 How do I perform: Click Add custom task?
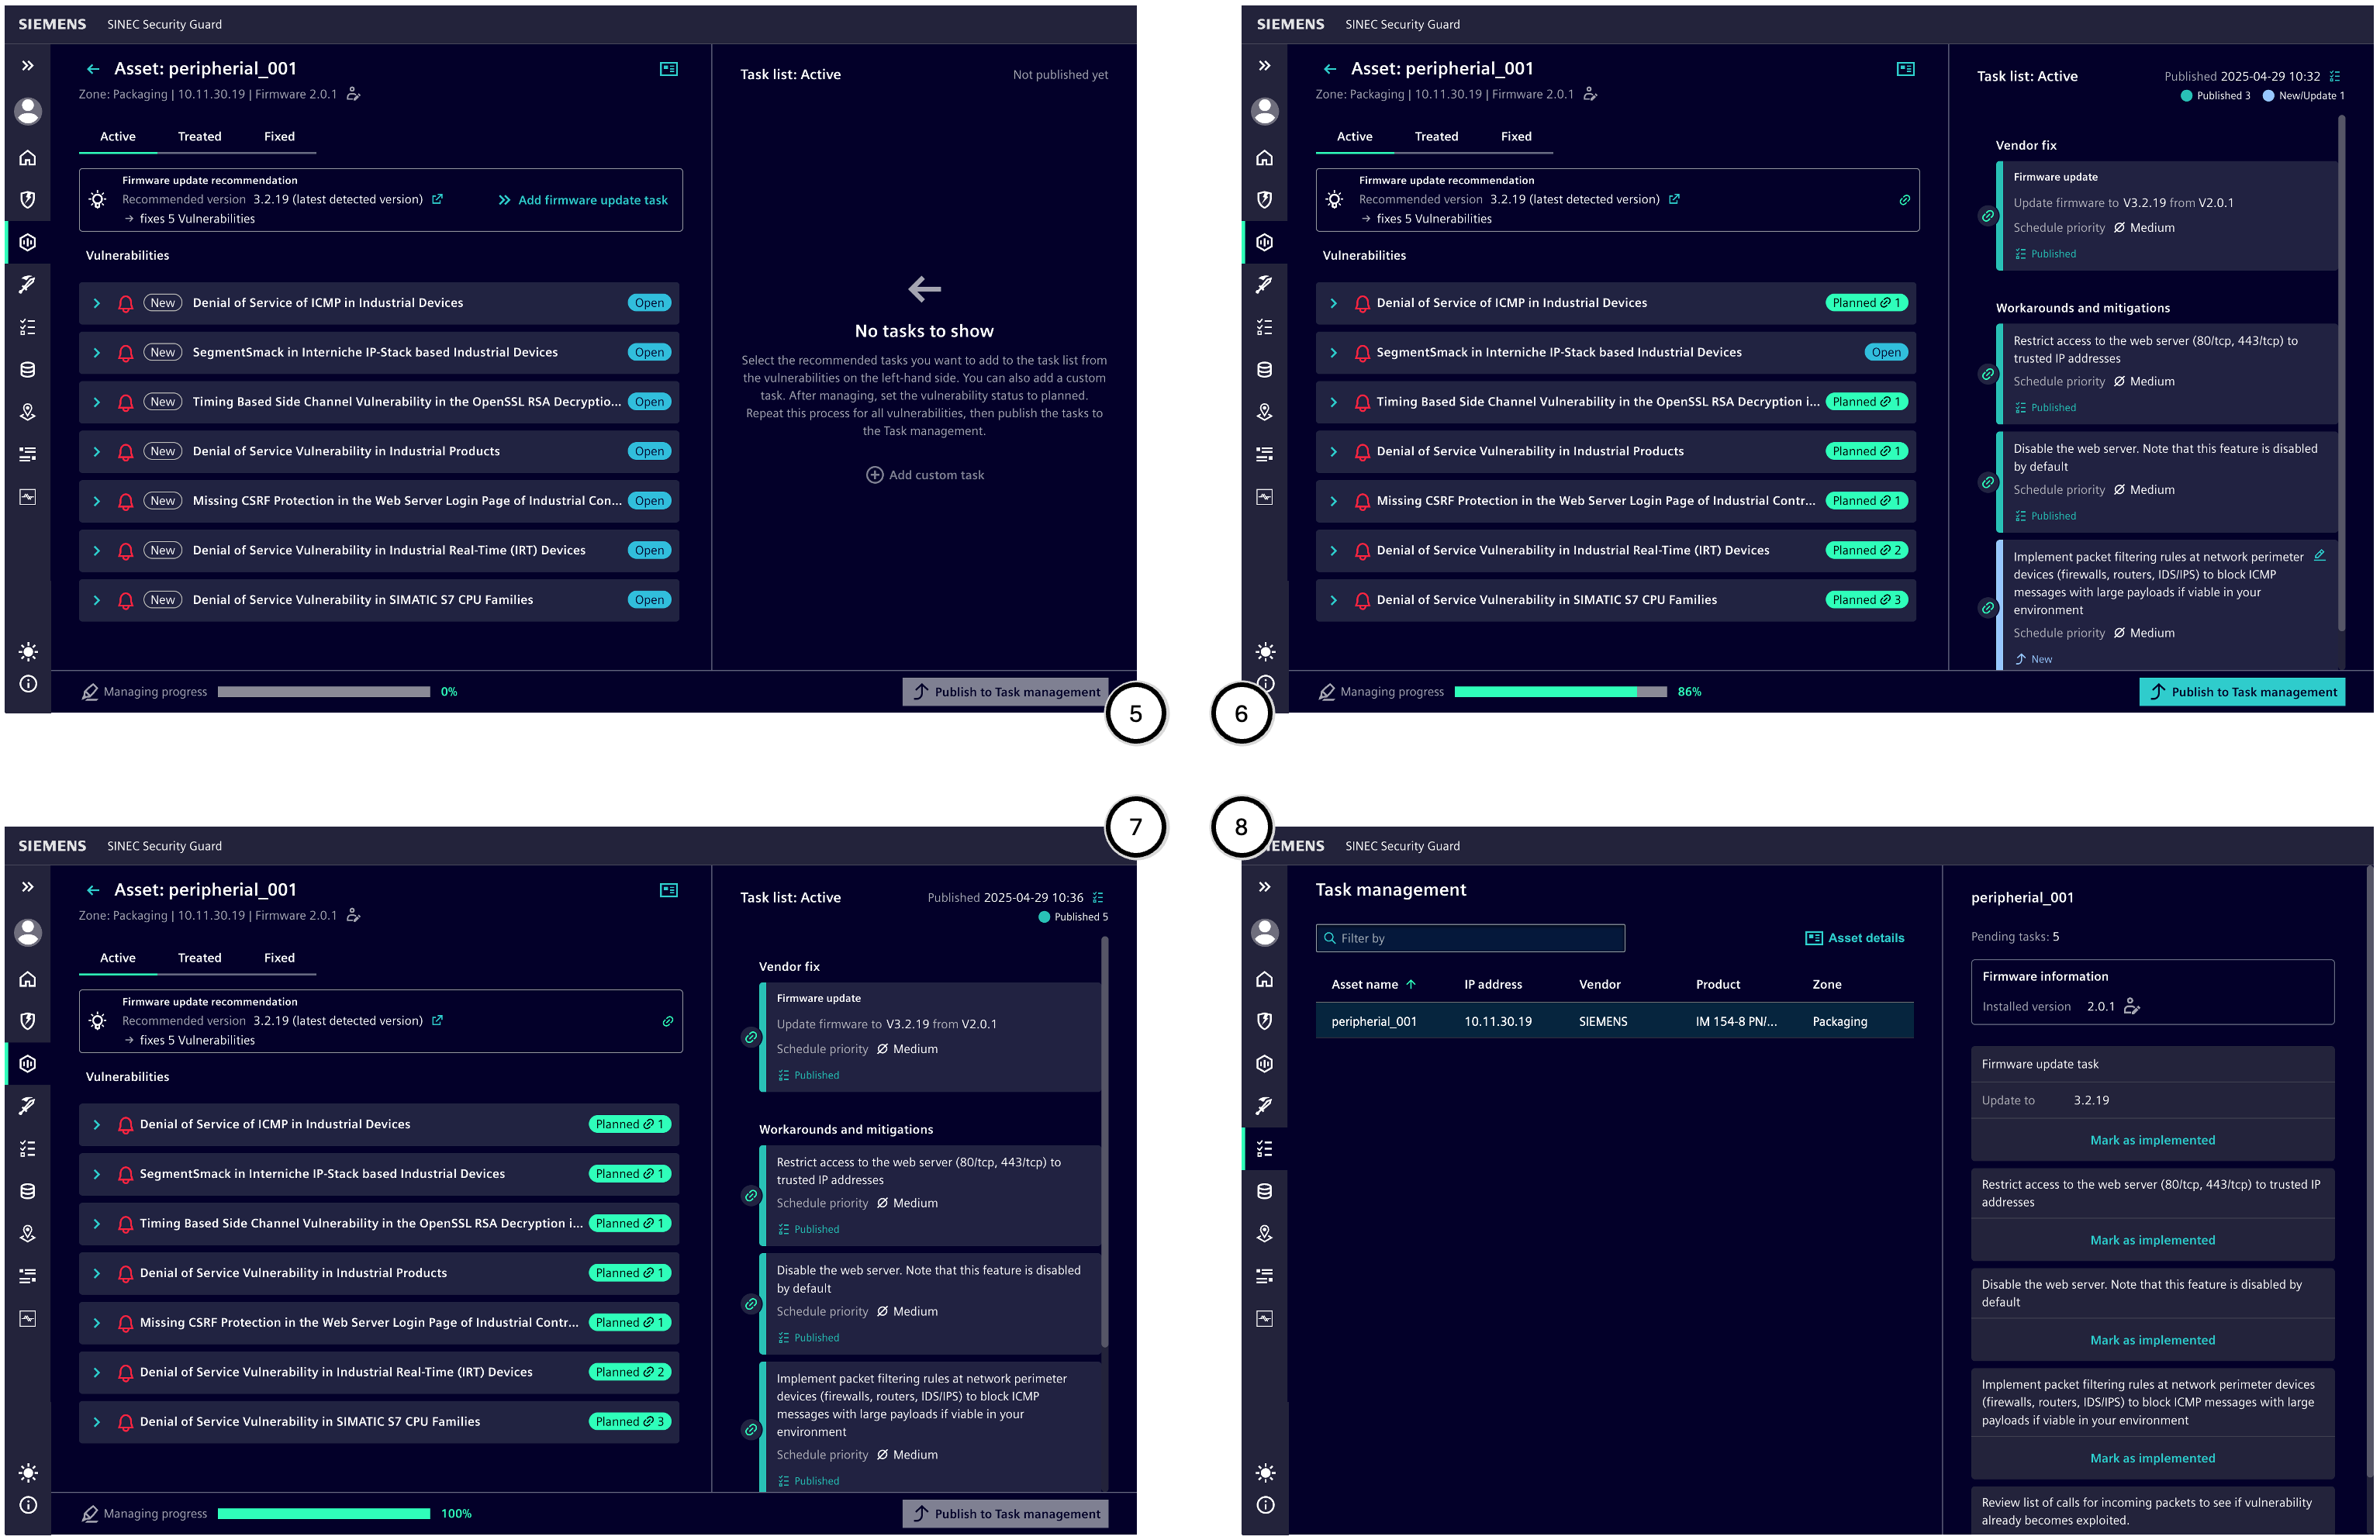pyautogui.click(x=925, y=475)
